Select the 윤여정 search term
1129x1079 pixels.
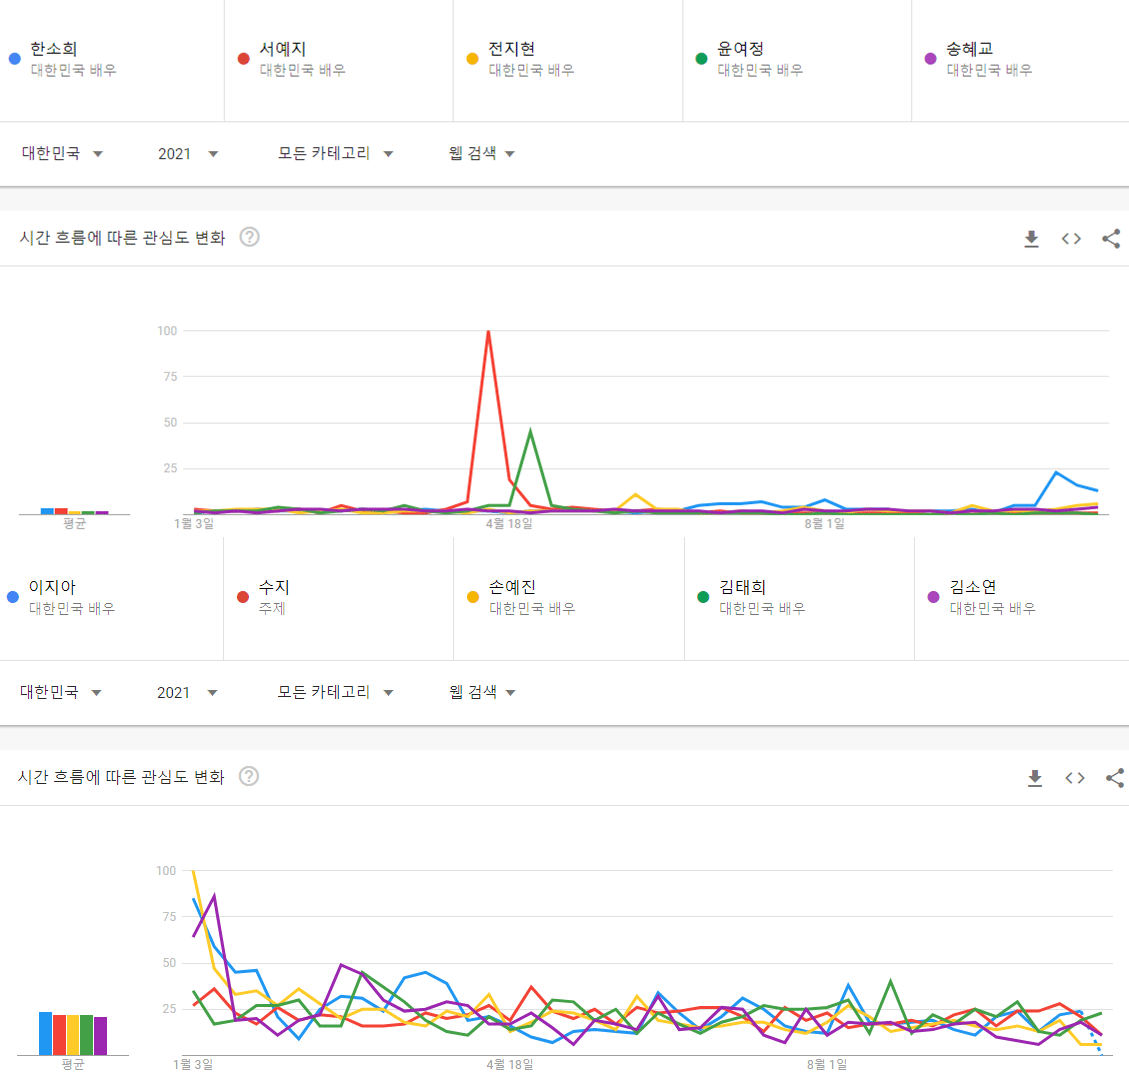[741, 49]
